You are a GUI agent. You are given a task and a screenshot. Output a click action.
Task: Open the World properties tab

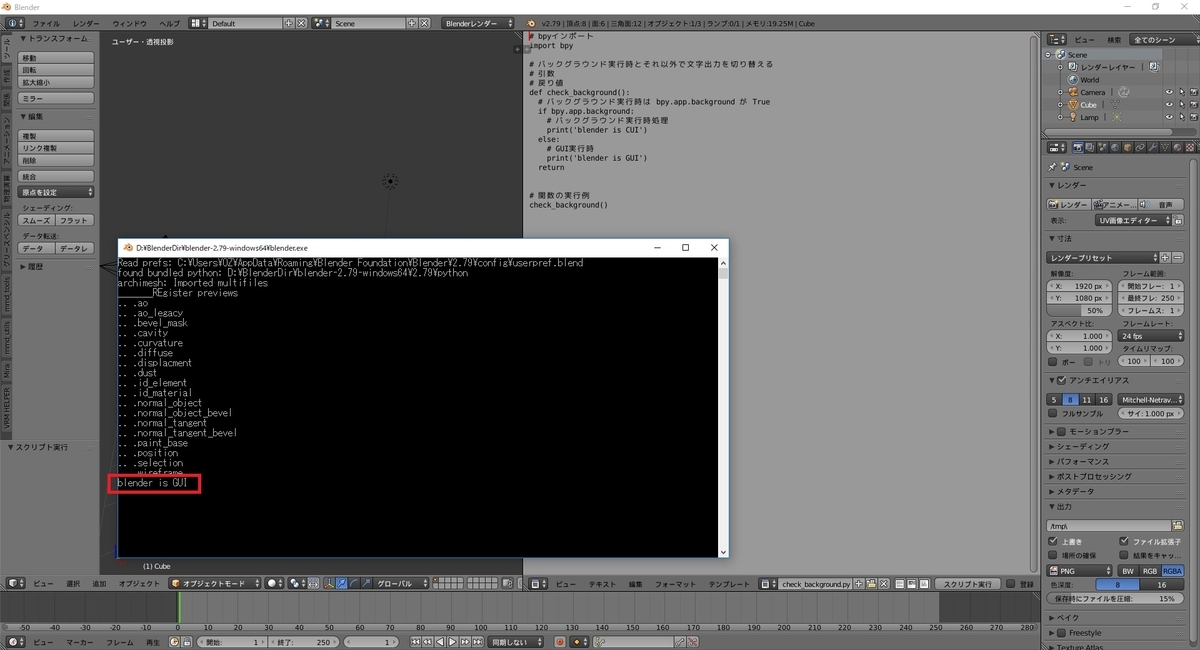coord(1115,147)
